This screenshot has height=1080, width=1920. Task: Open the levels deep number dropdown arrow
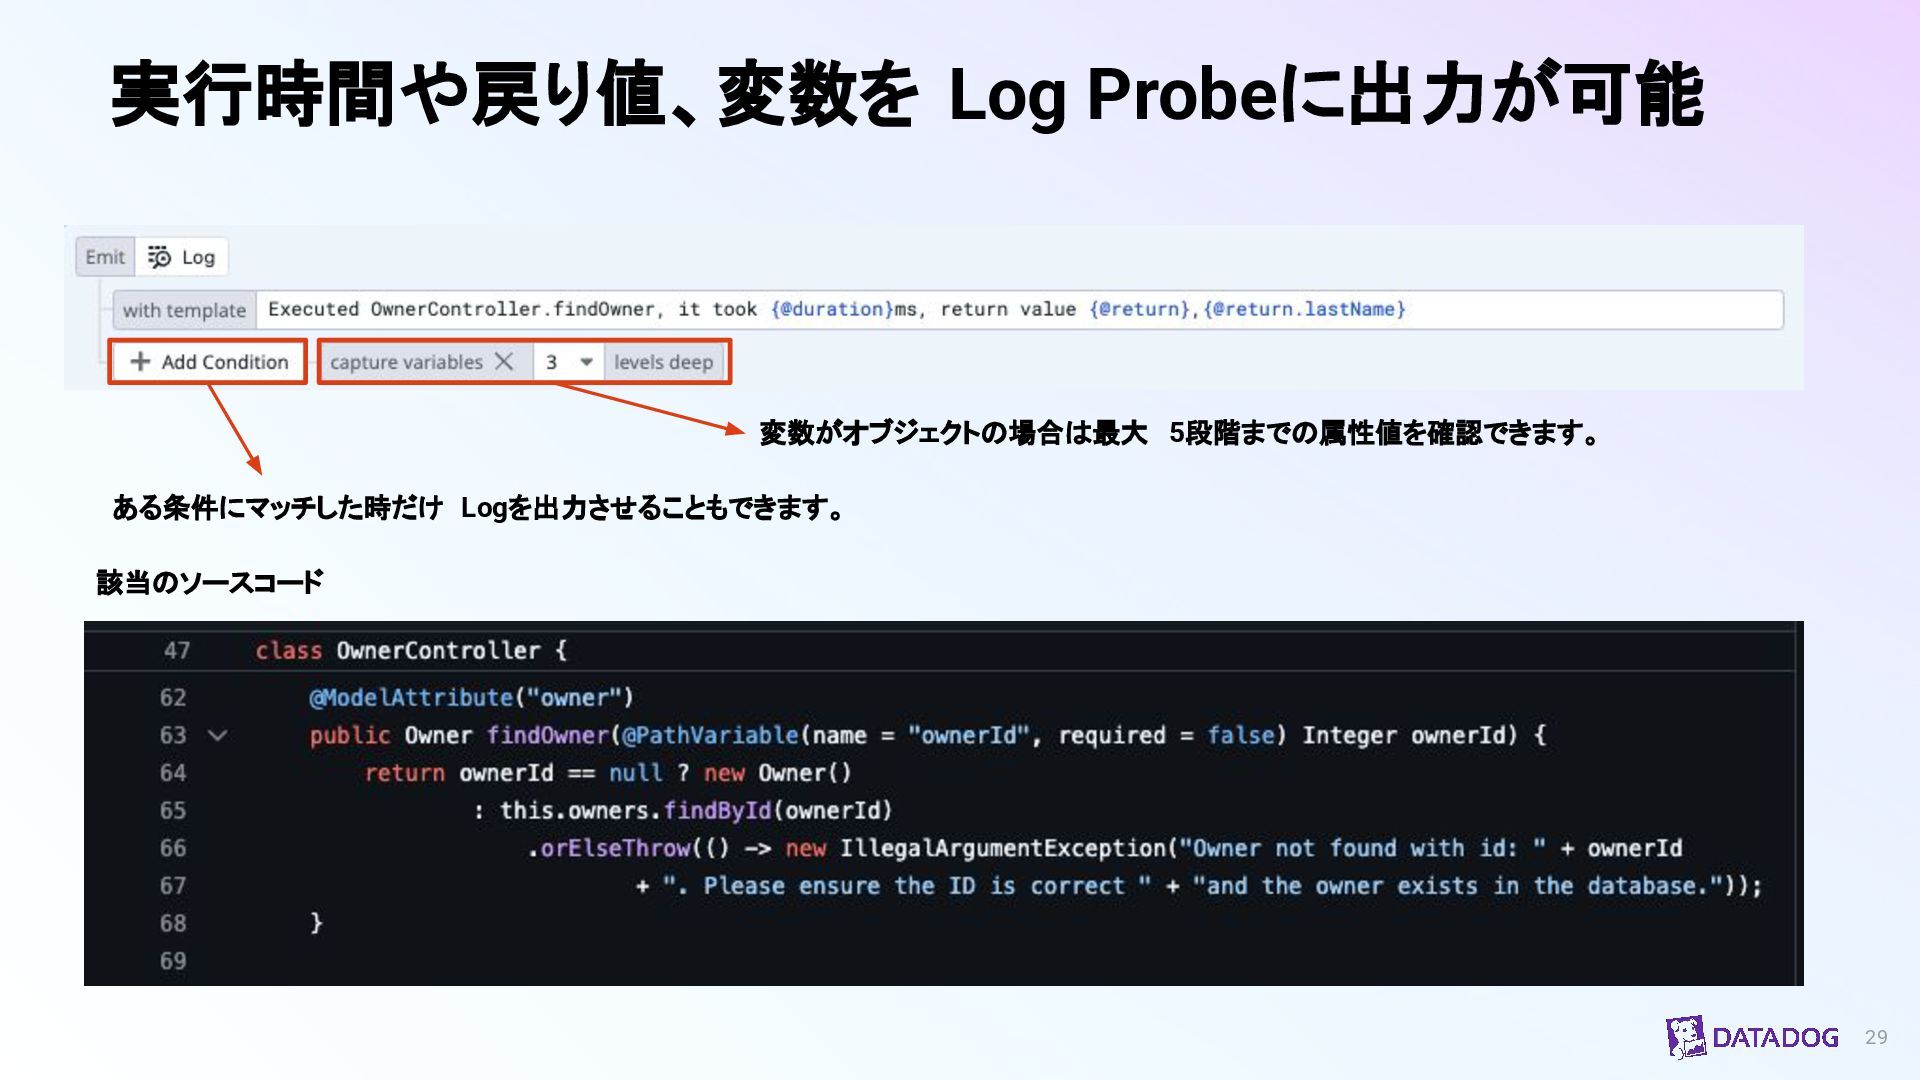pos(587,362)
